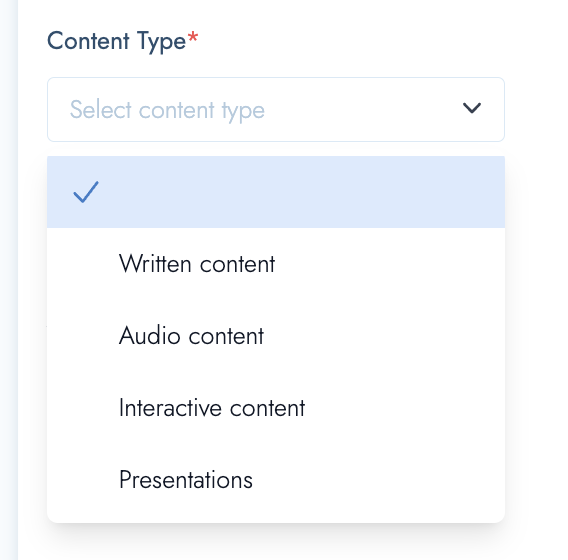Select the blank highlighted option row

point(276,192)
